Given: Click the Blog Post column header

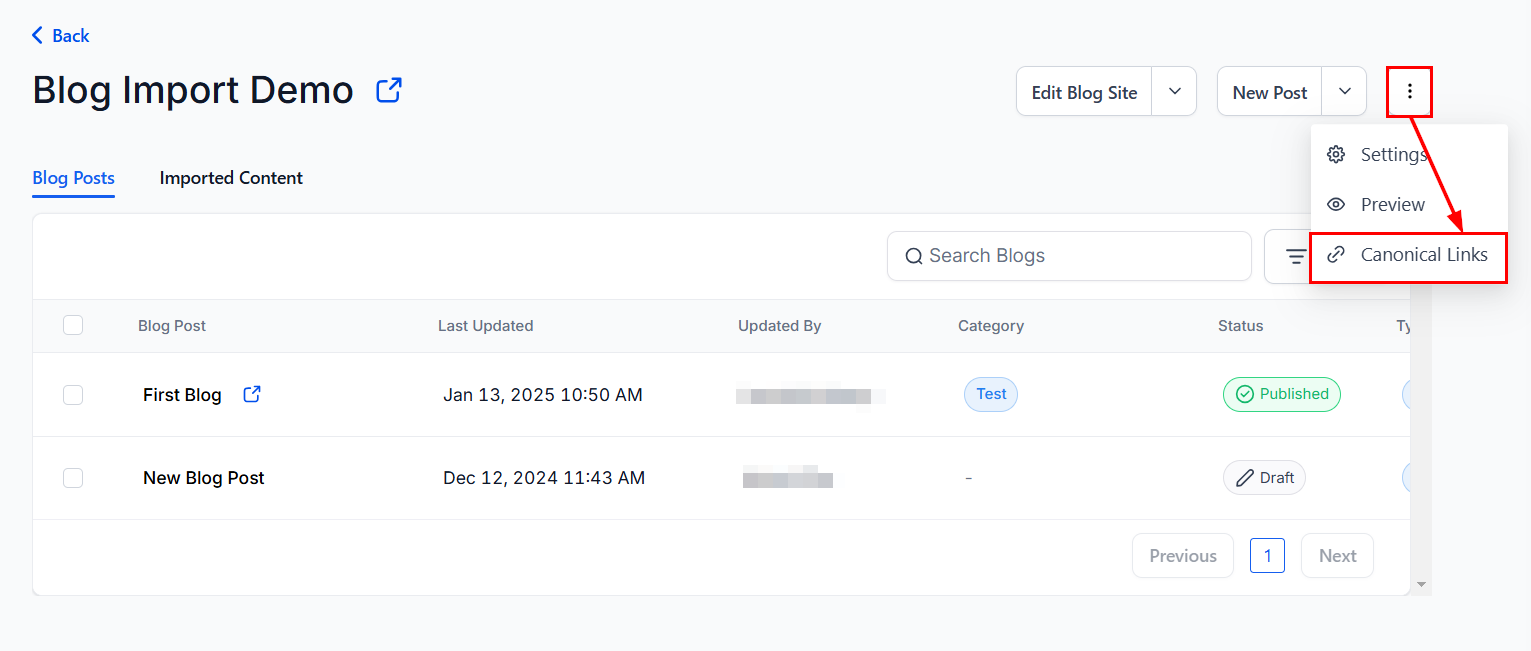Looking at the screenshot, I should click(172, 326).
